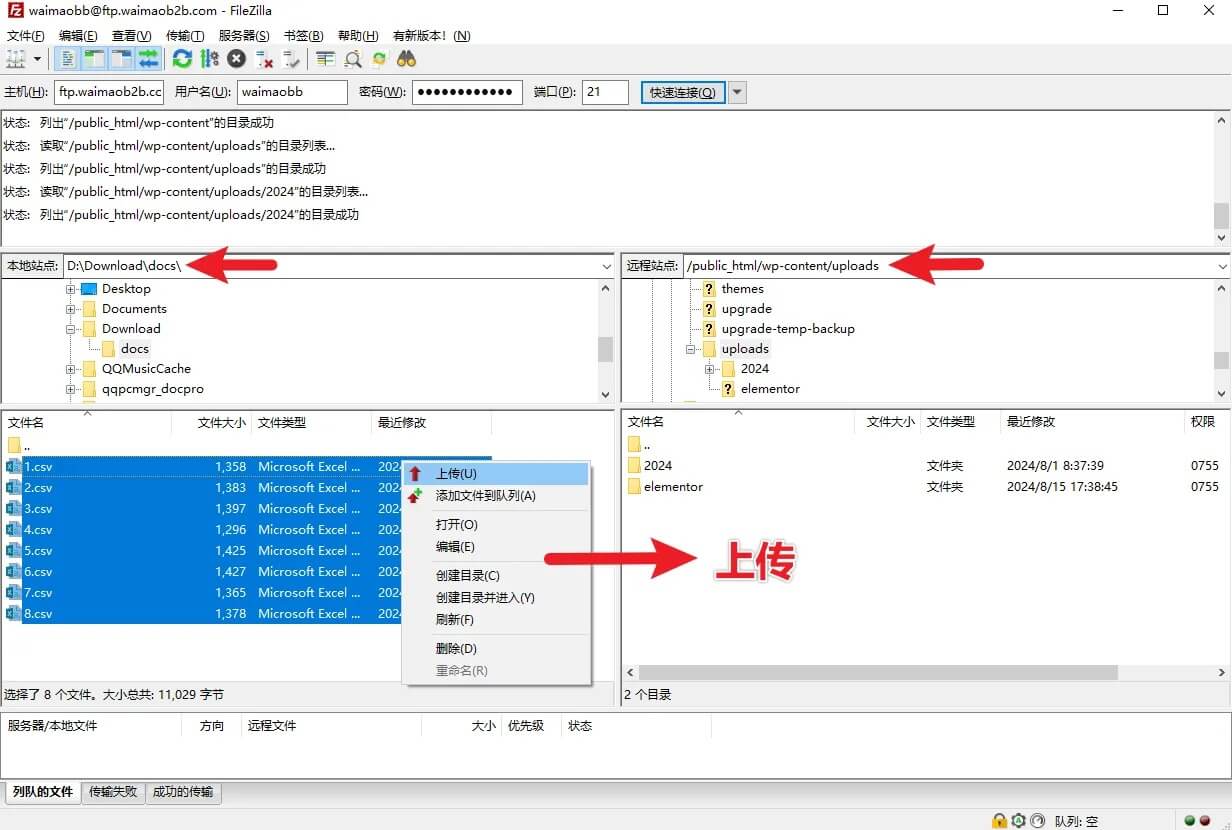Image resolution: width=1232 pixels, height=830 pixels.
Task: Select remote 2024 folder in file list
Action: (658, 466)
